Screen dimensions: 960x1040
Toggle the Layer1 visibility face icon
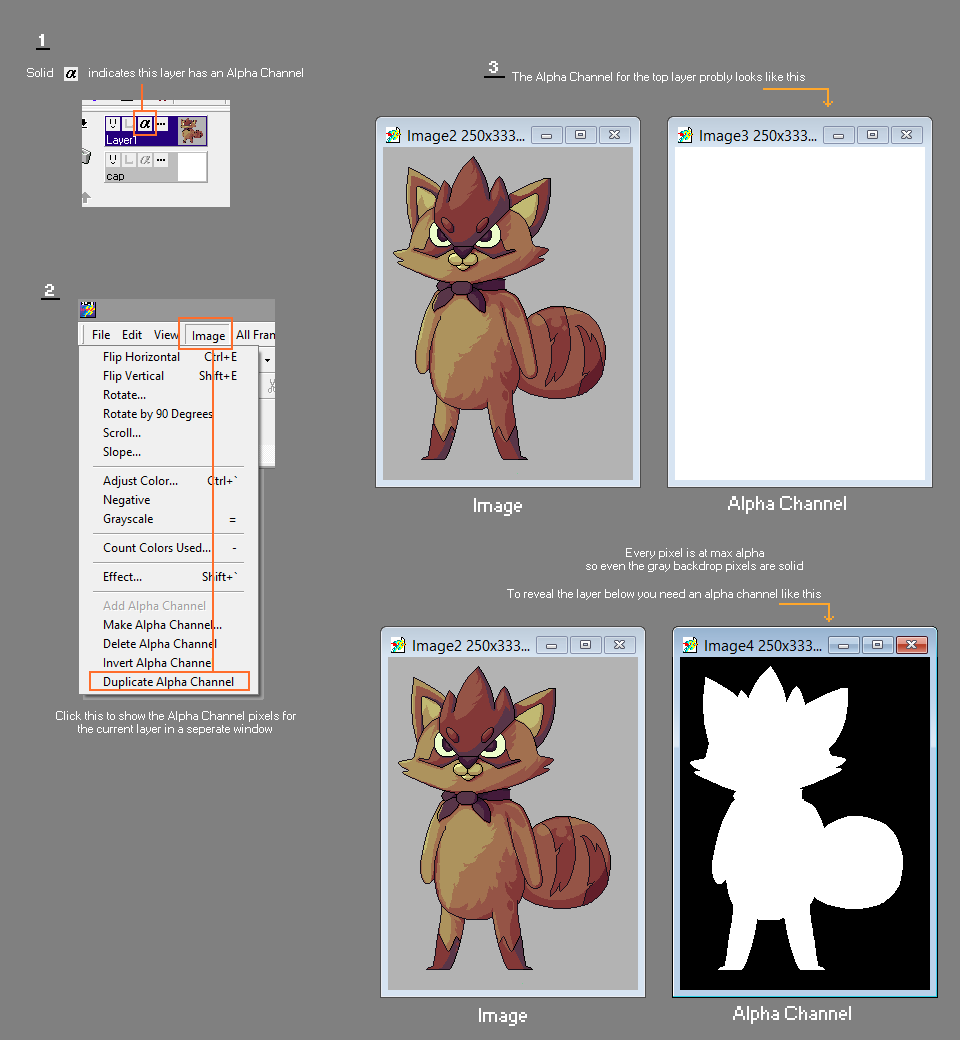113,124
